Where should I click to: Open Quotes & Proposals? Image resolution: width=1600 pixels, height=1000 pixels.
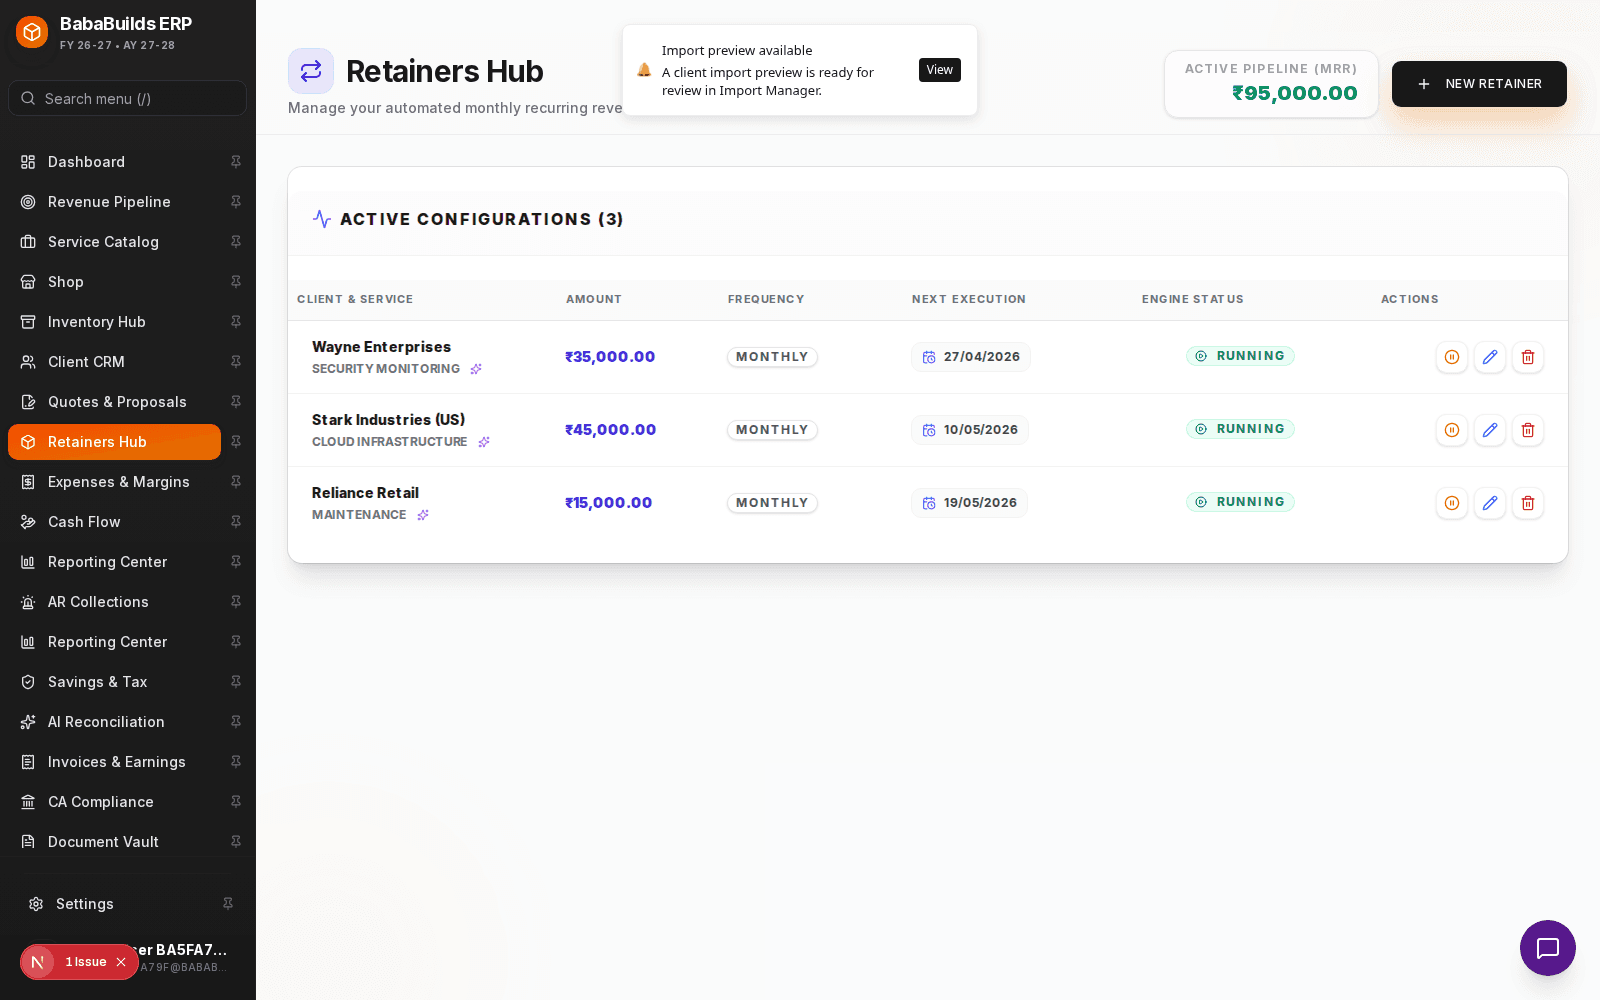pos(114,402)
